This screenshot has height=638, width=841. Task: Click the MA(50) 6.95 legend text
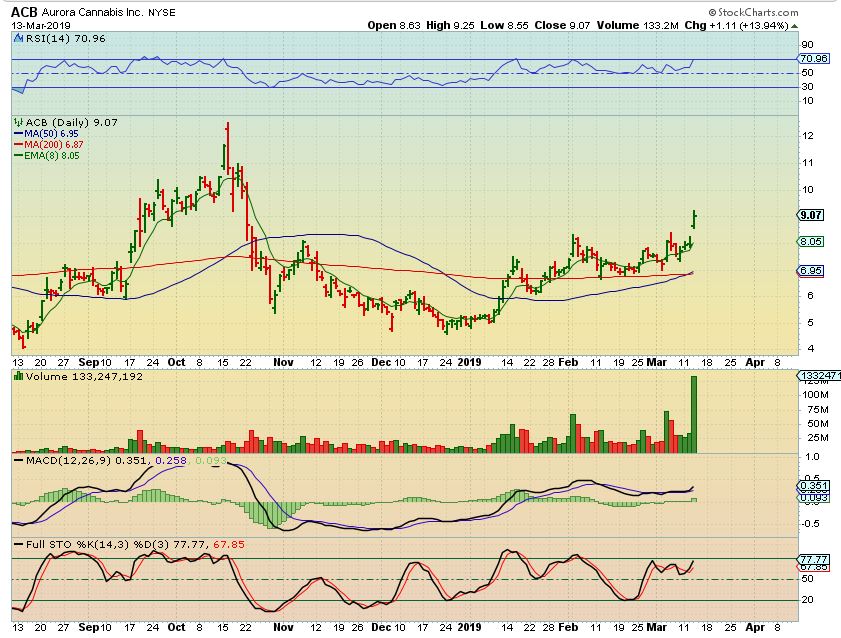click(51, 133)
